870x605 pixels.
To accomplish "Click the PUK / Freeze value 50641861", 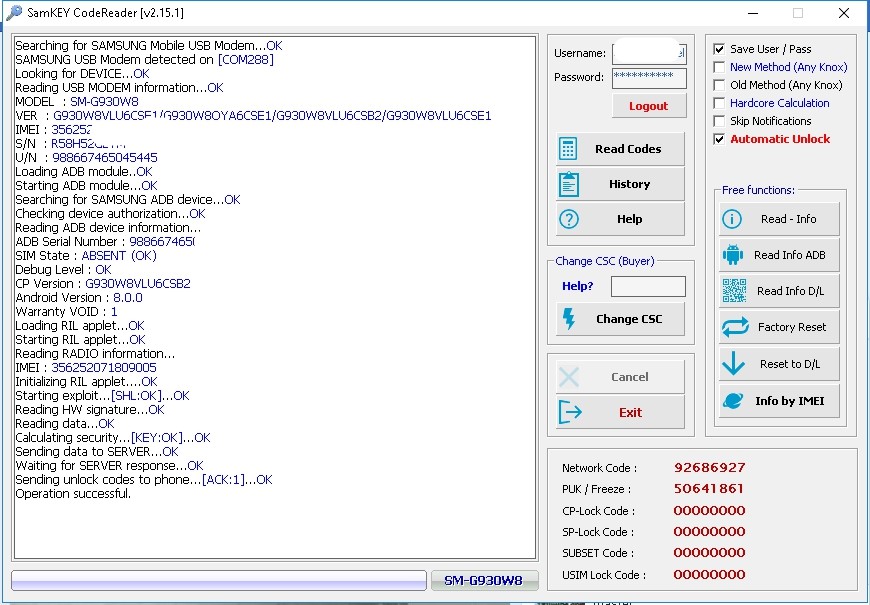I will (x=709, y=488).
